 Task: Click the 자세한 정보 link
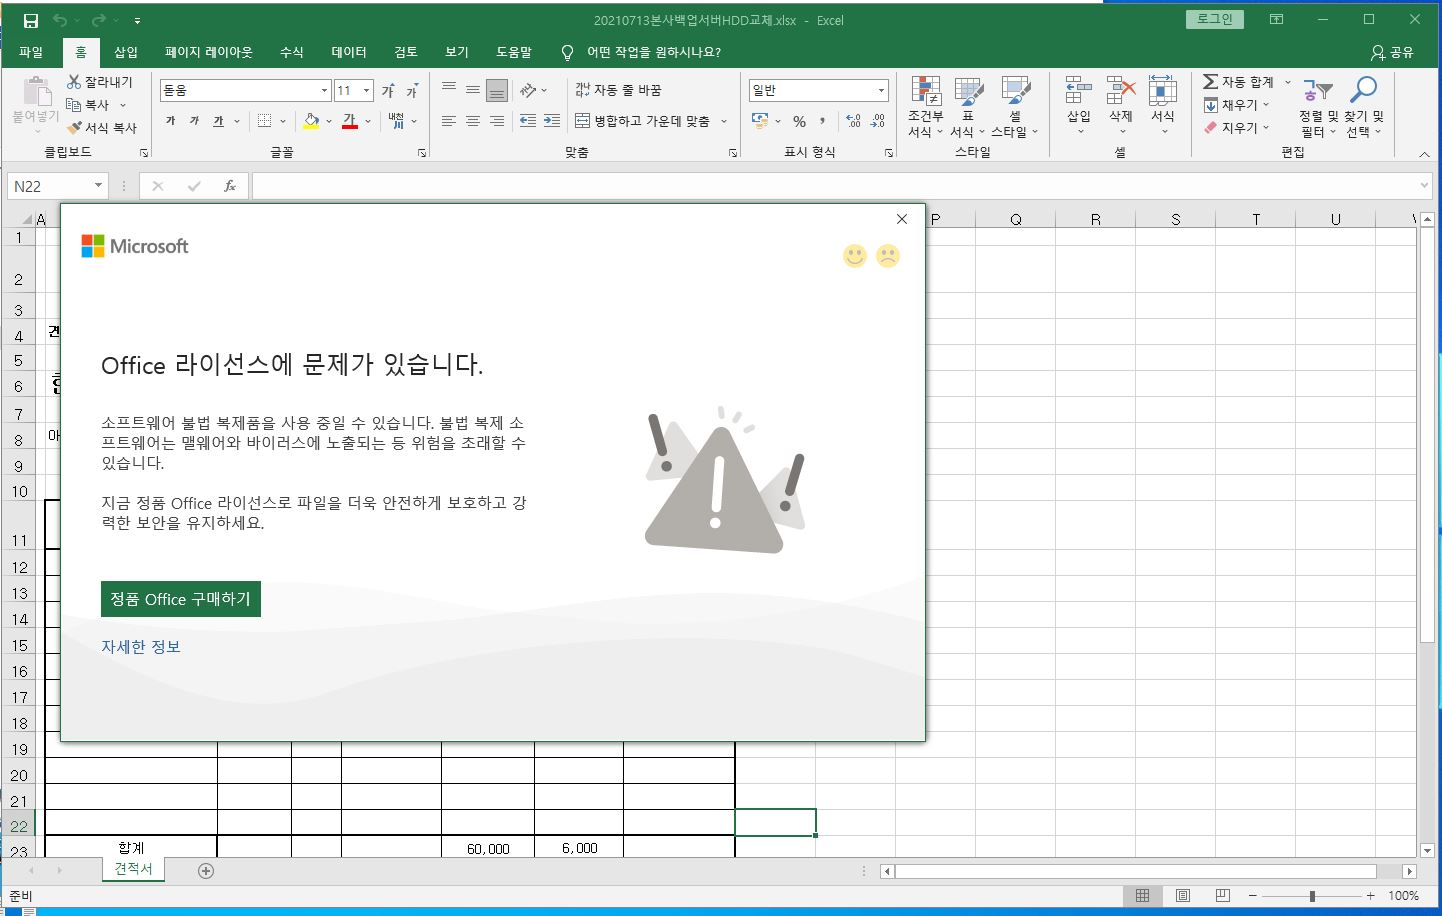(141, 647)
